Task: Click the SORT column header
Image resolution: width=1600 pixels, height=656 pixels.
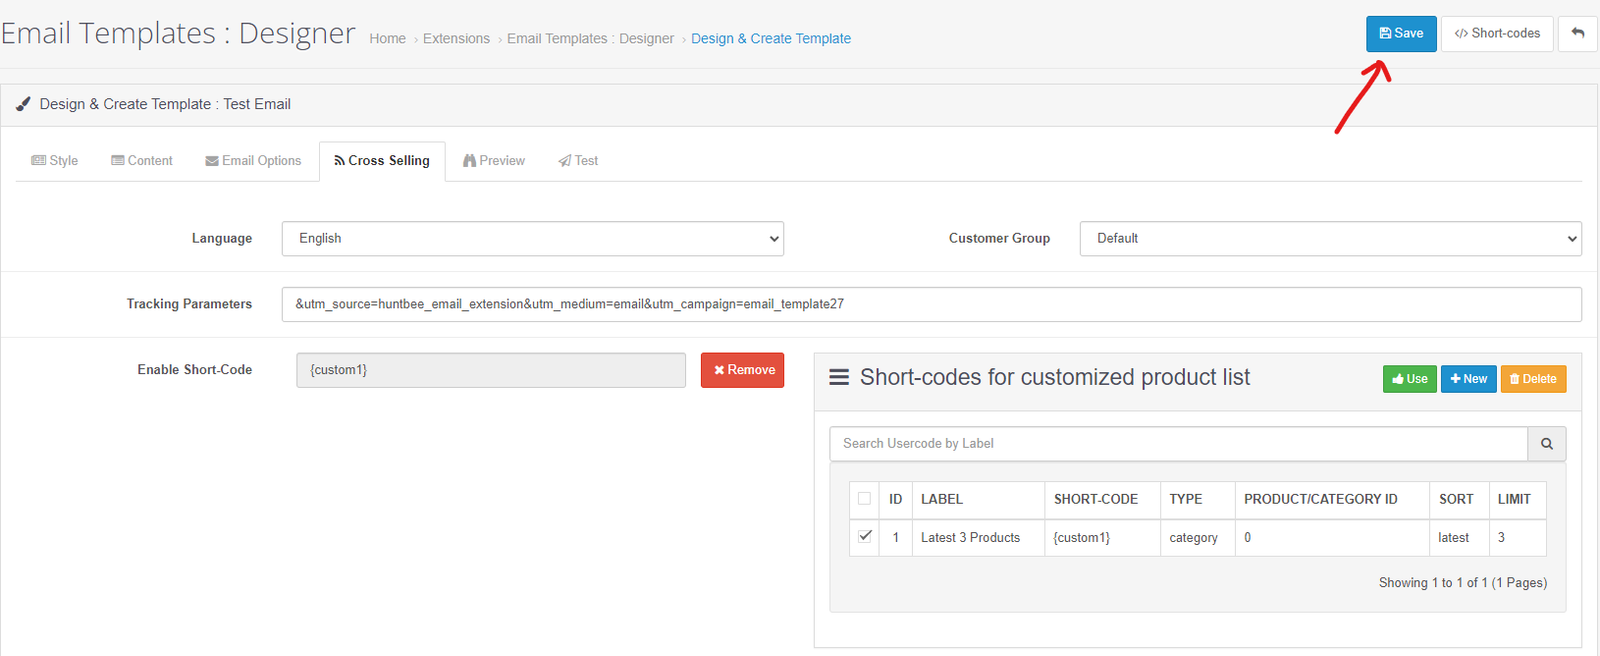Action: pos(1459,499)
